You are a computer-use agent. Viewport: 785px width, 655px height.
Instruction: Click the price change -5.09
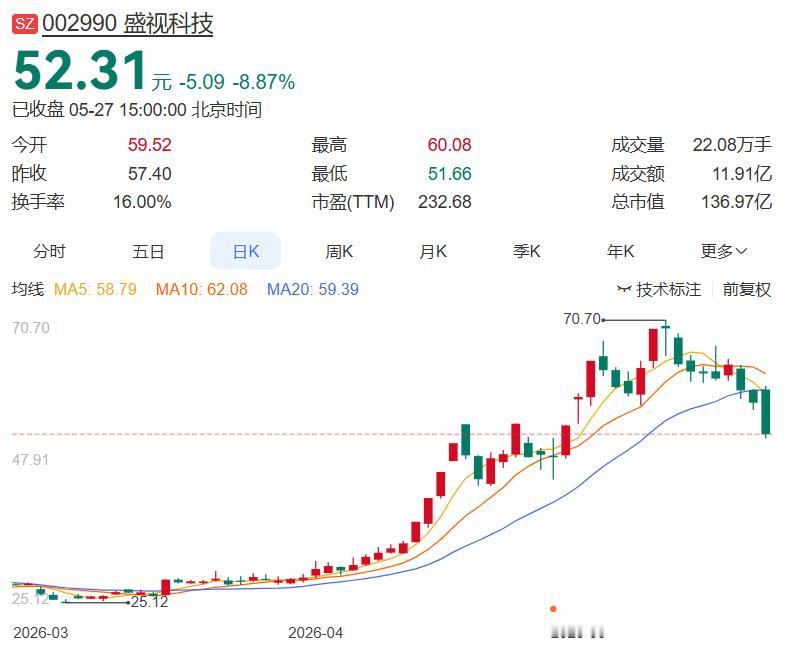[202, 82]
